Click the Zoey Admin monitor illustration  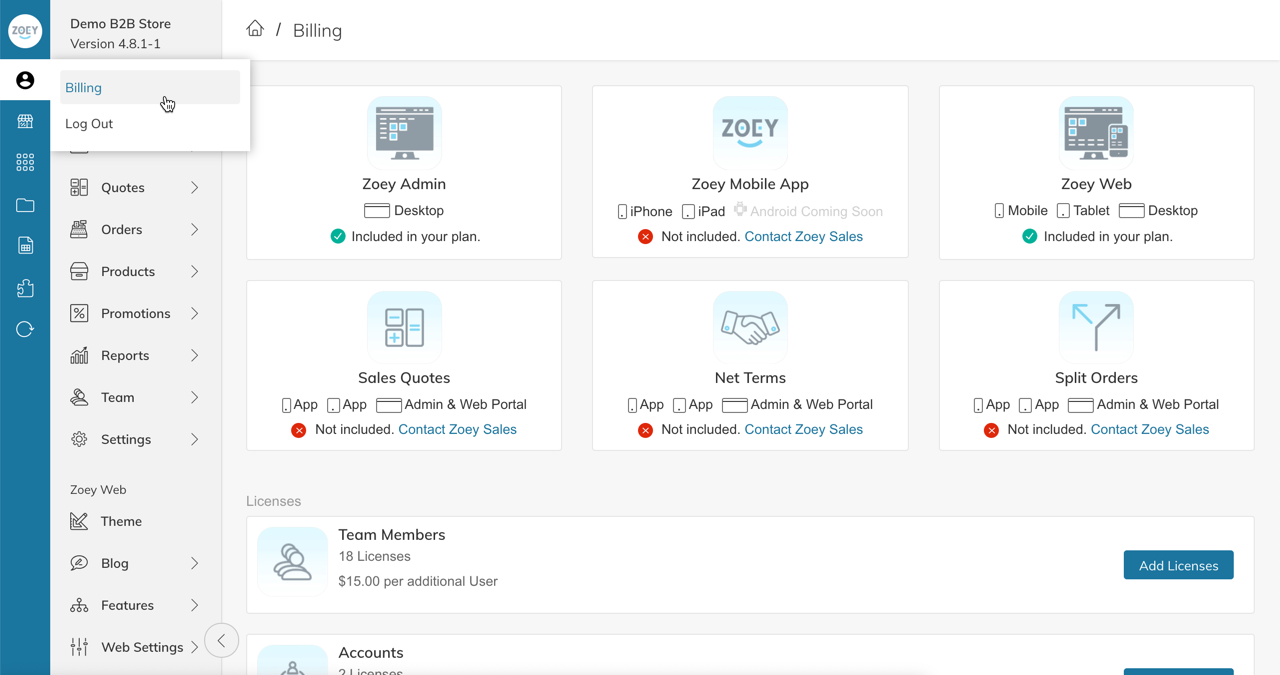click(x=404, y=132)
